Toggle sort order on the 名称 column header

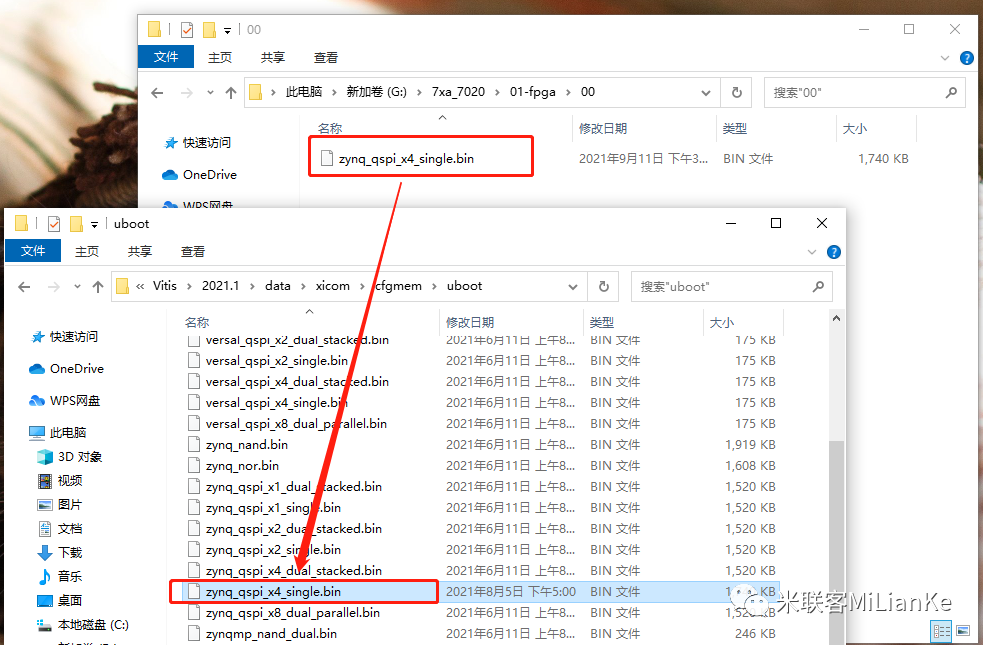(x=197, y=321)
